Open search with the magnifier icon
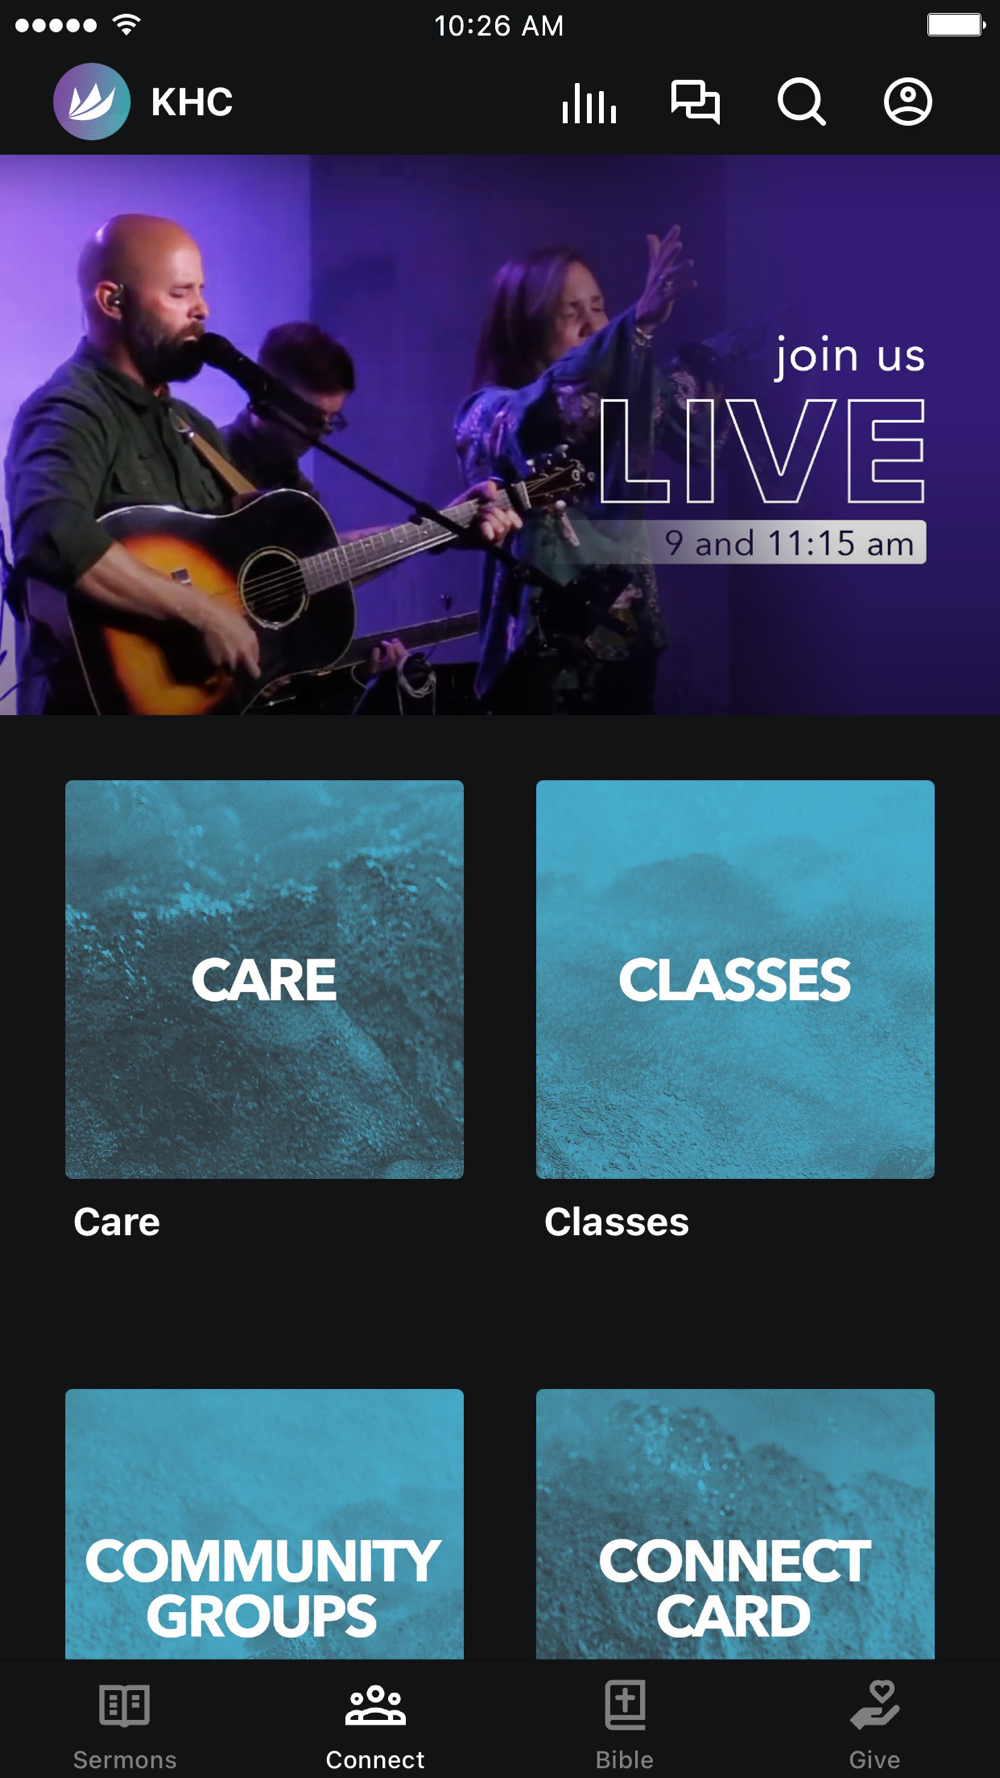 tap(802, 102)
